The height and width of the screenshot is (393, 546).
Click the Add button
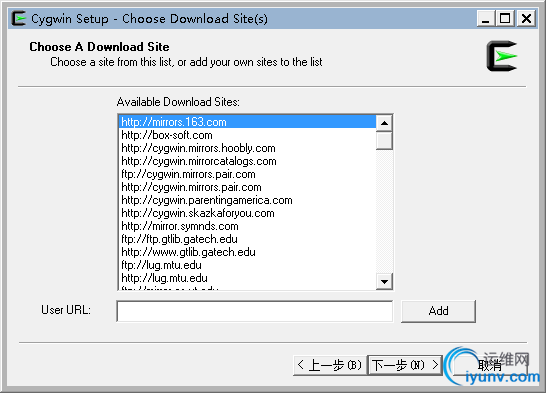point(438,311)
